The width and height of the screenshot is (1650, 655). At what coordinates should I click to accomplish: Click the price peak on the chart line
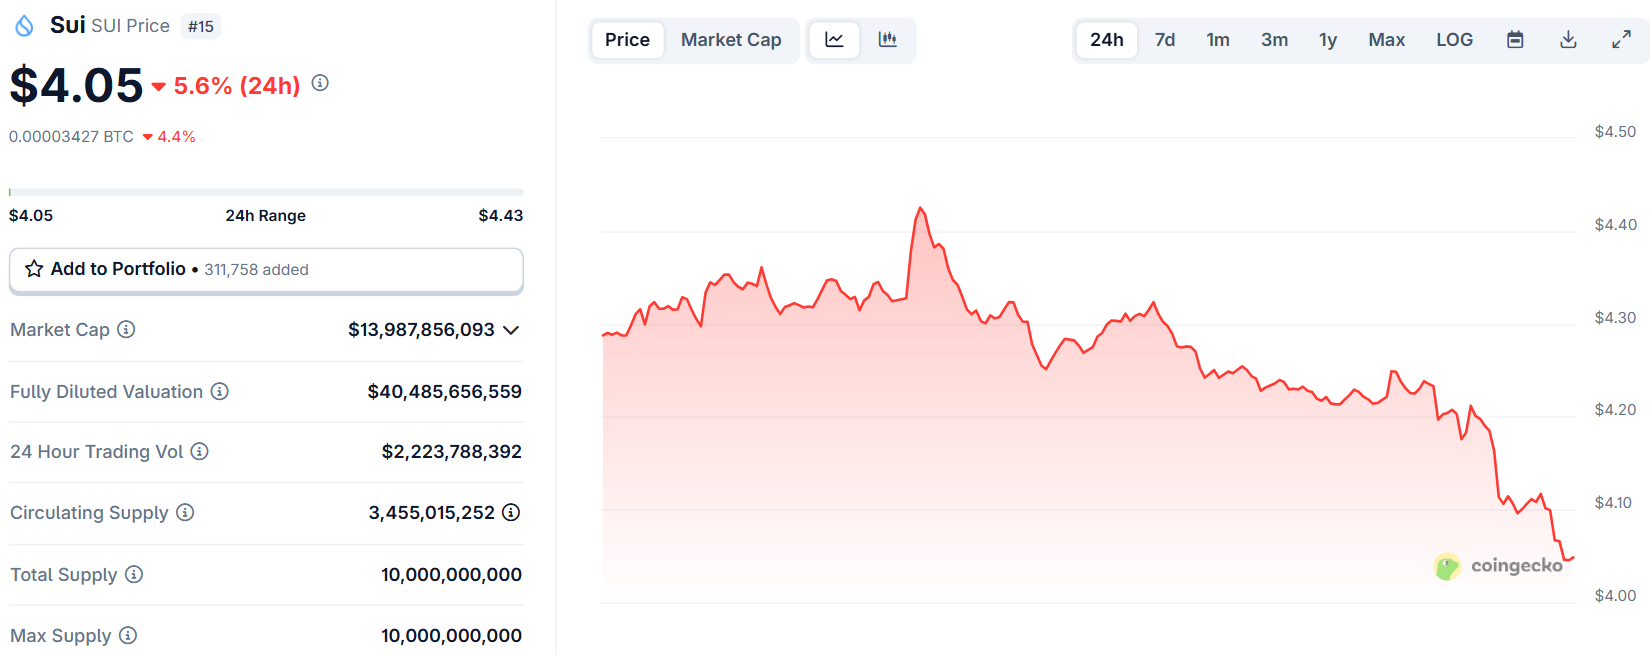click(921, 208)
